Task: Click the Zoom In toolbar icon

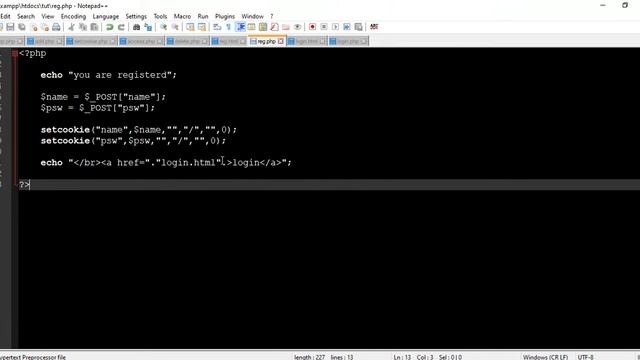Action: pyautogui.click(x=163, y=27)
